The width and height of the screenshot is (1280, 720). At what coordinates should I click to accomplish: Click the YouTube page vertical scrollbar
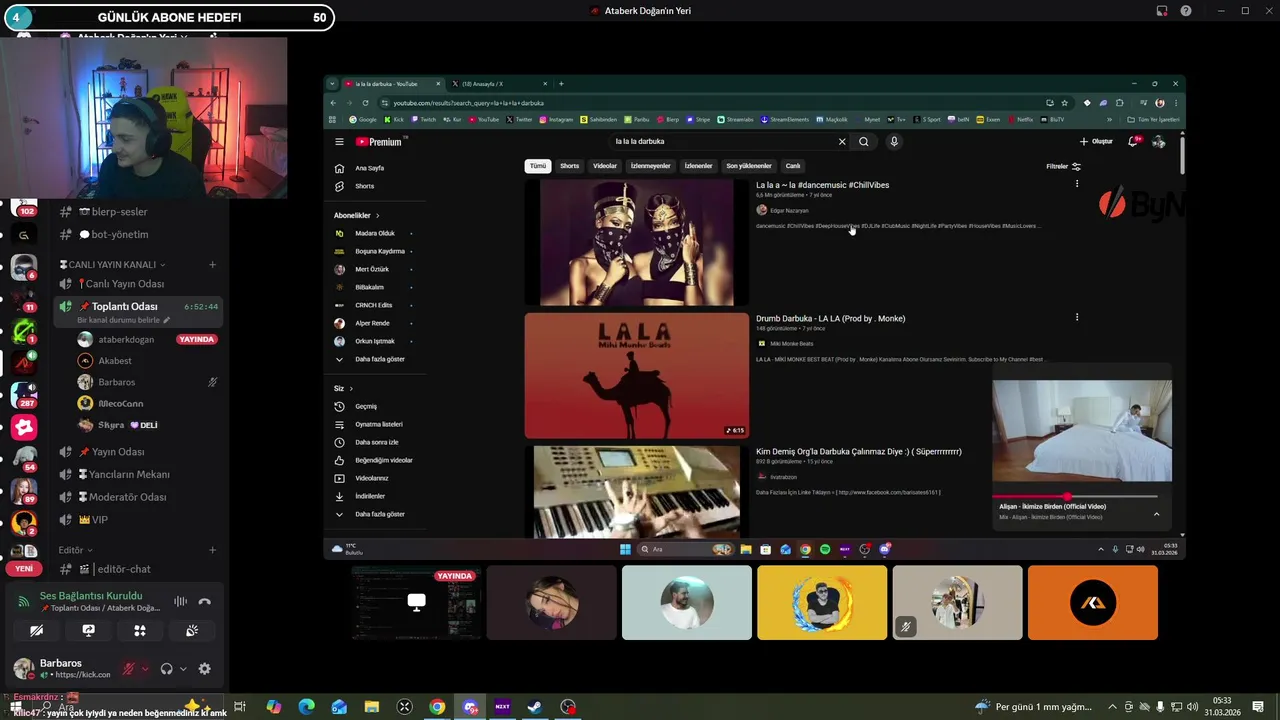tap(1182, 155)
